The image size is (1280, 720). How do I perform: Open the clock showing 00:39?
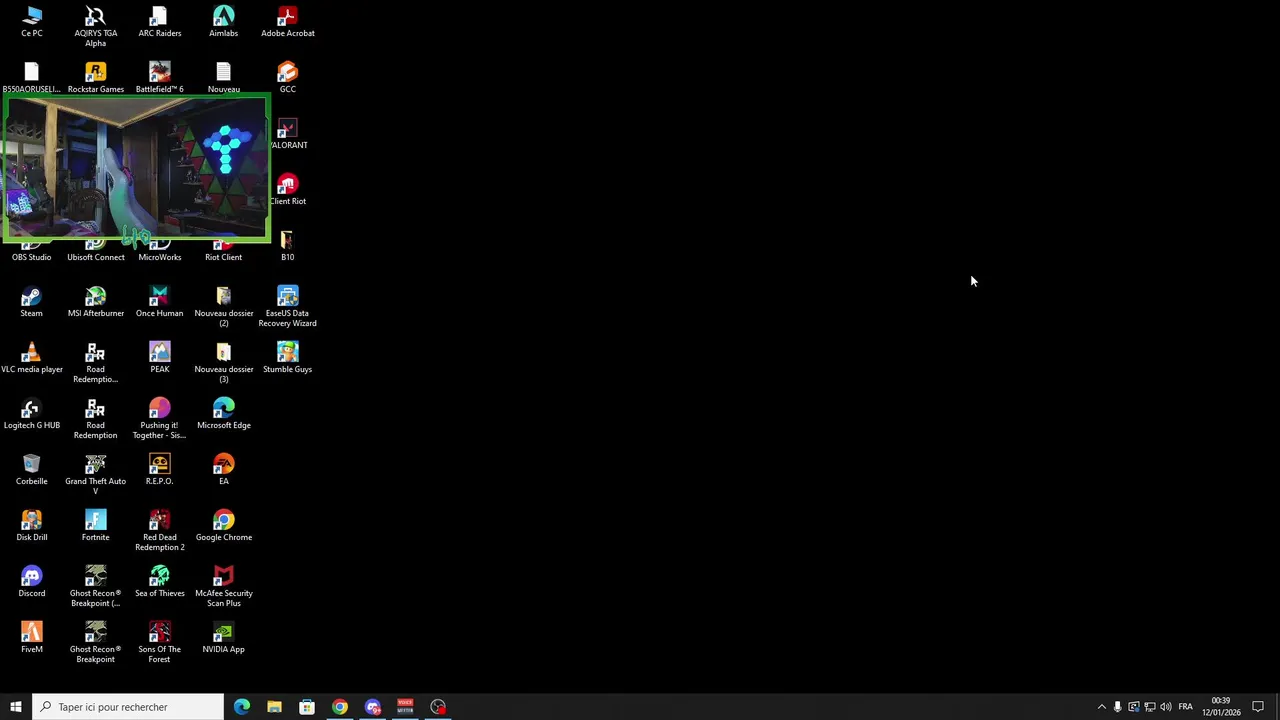pos(1221,707)
